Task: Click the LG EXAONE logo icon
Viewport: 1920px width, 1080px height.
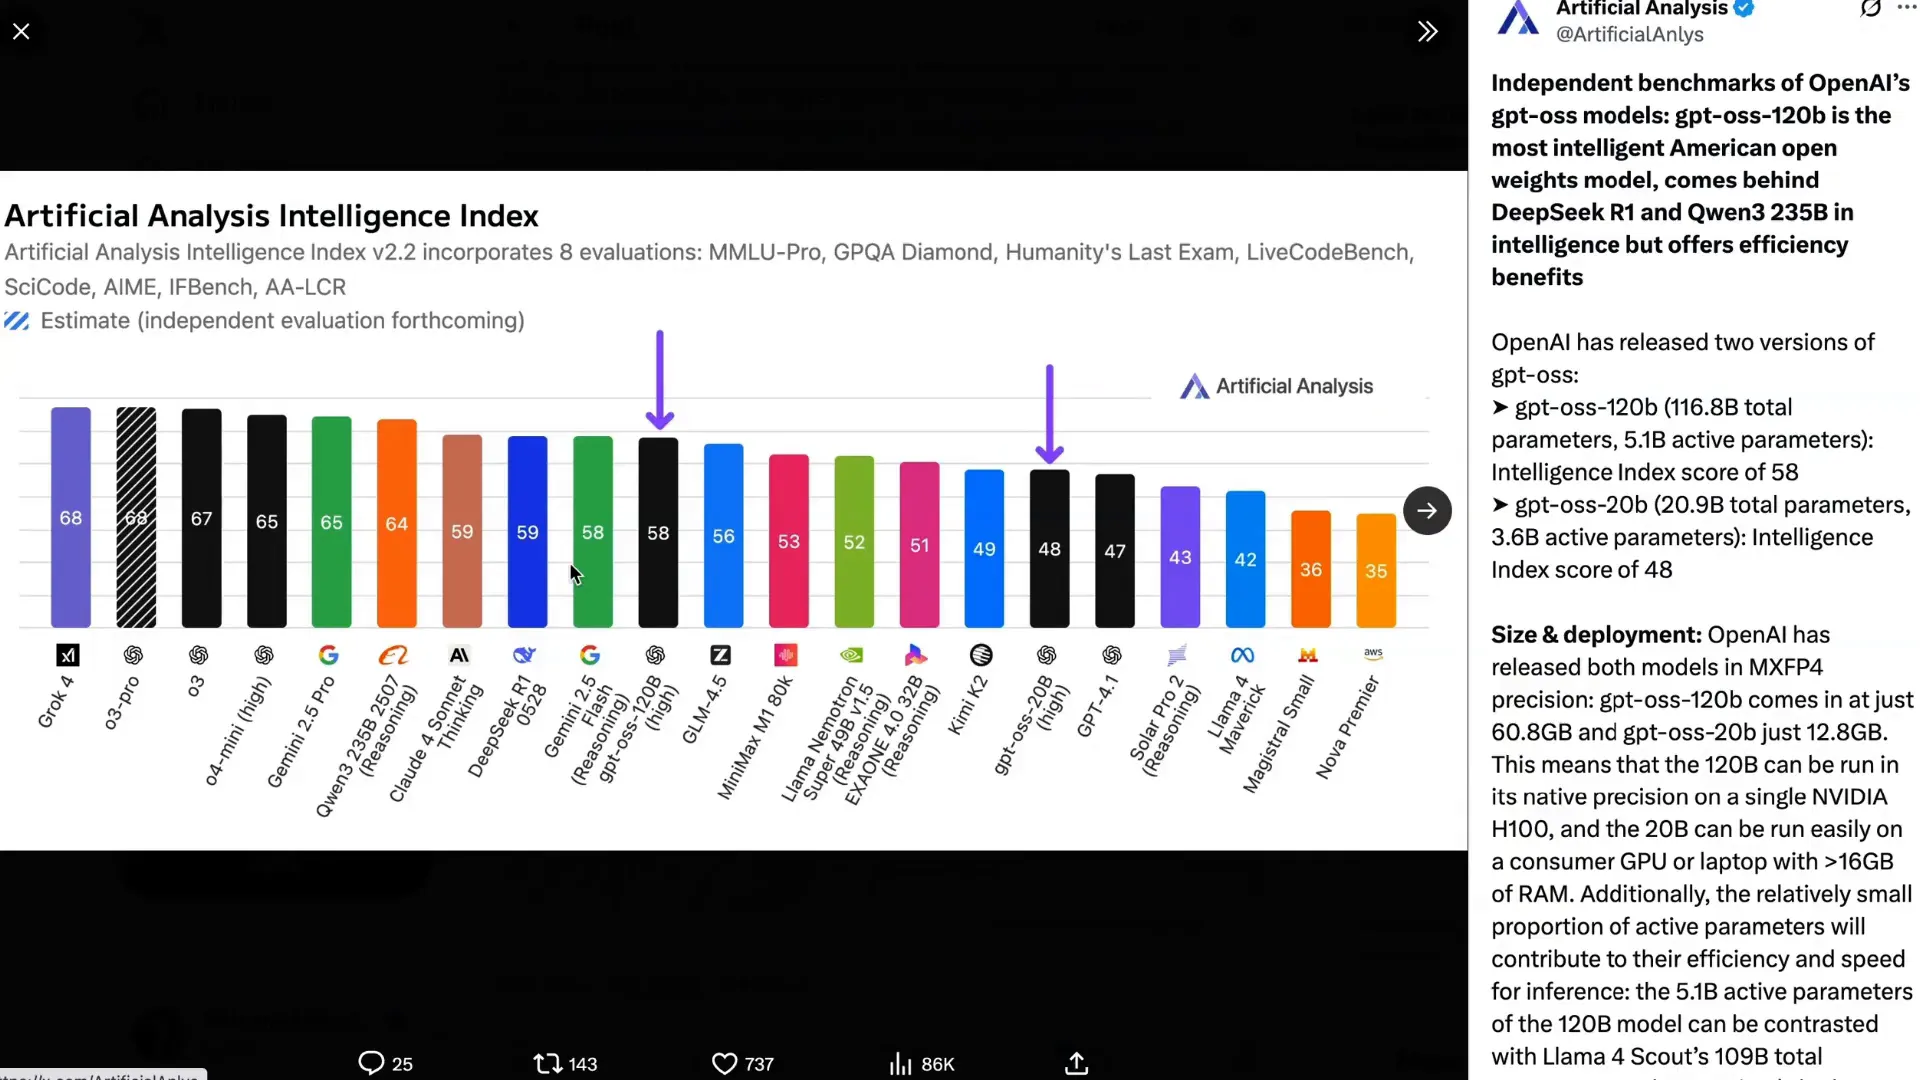Action: pos(916,655)
